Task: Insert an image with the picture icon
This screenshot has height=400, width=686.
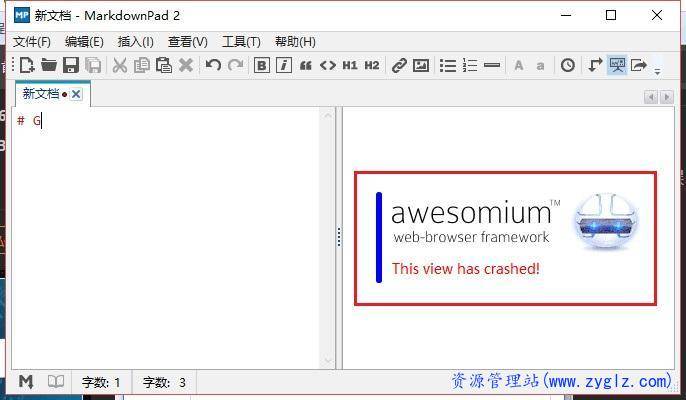Action: coord(421,66)
